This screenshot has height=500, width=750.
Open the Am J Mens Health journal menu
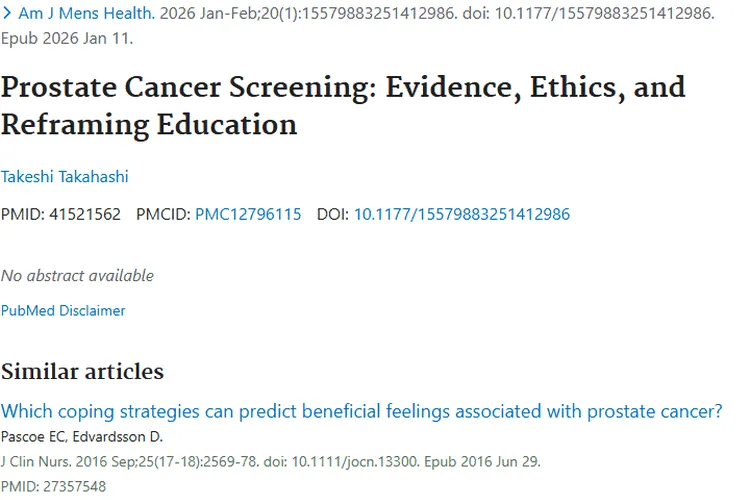coord(86,16)
